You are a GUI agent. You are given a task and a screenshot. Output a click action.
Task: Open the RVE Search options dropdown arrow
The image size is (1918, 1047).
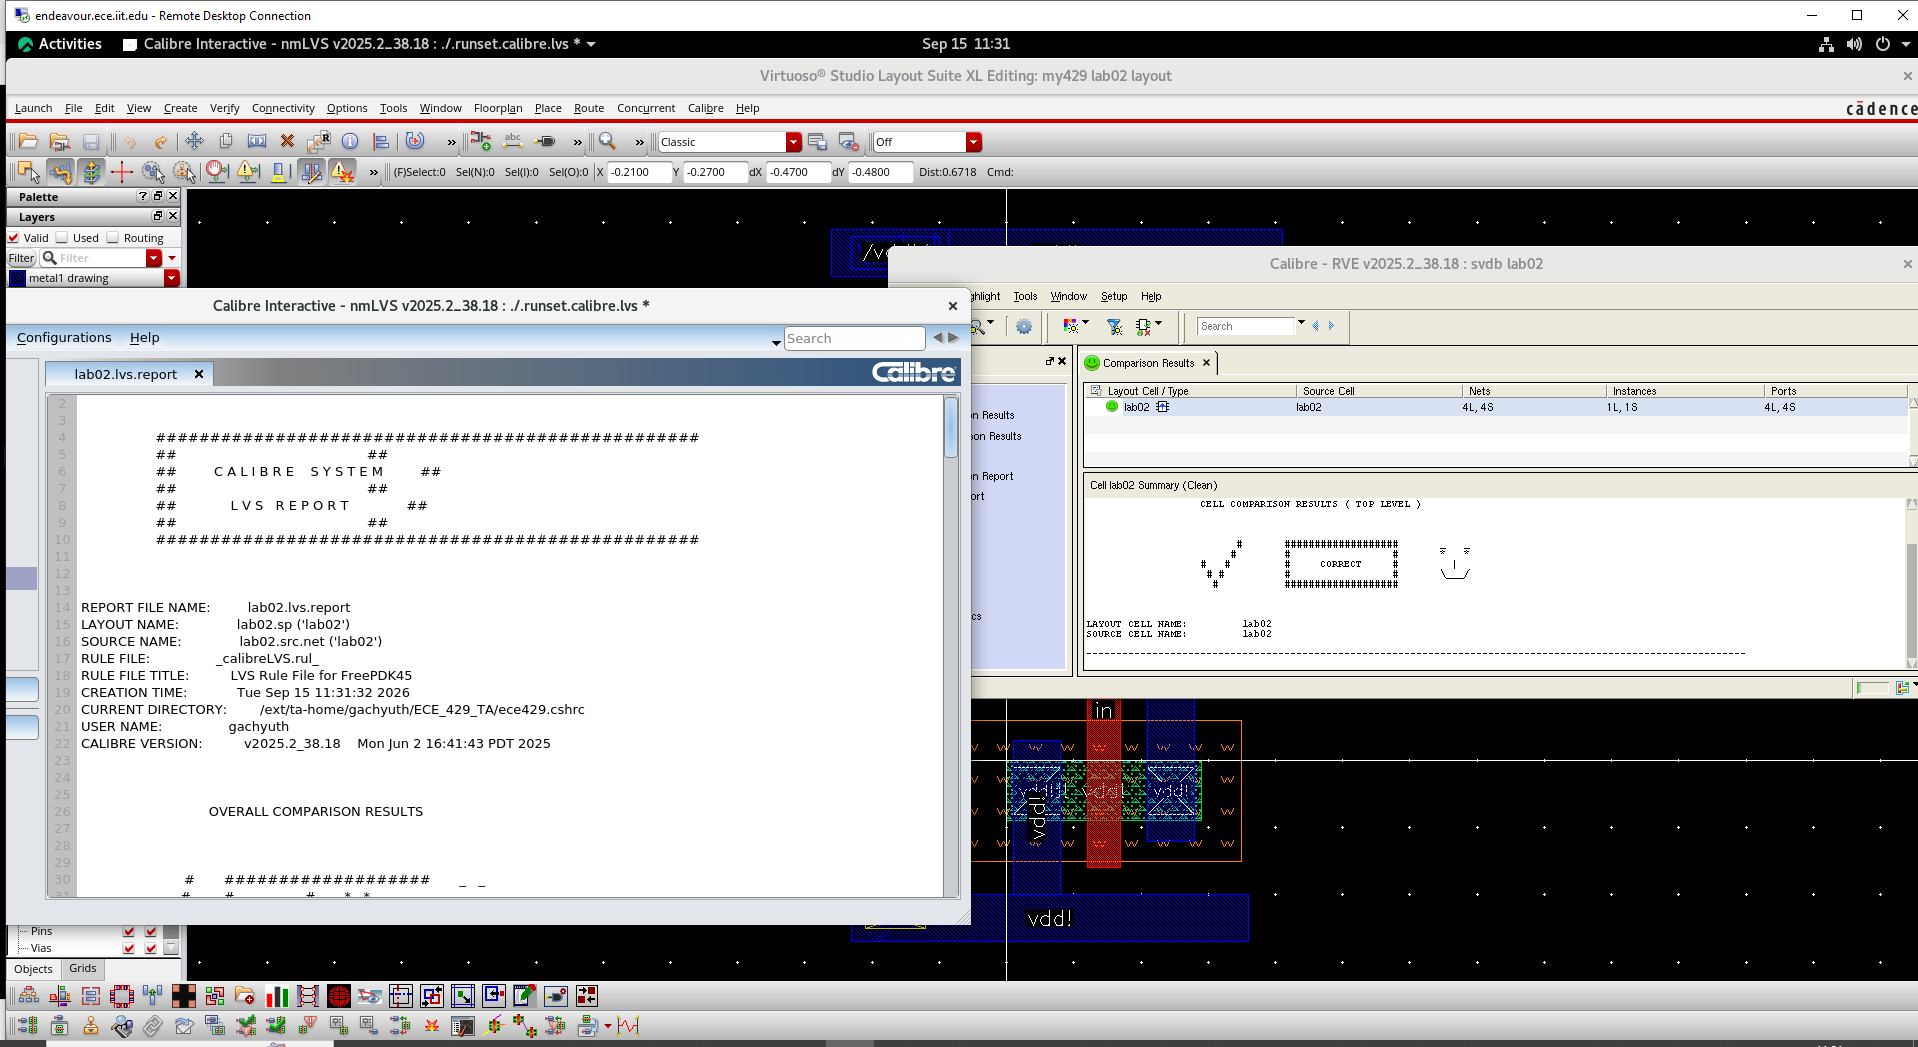(x=1301, y=323)
